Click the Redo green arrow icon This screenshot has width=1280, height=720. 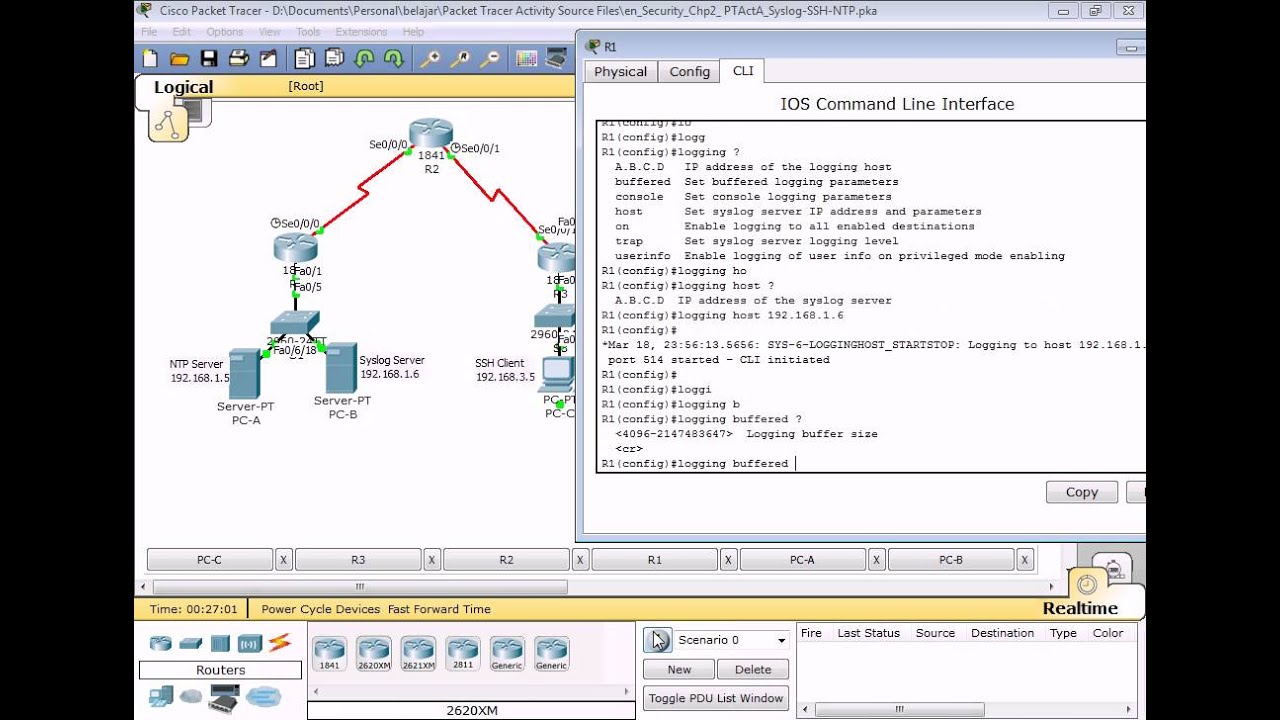[x=393, y=59]
